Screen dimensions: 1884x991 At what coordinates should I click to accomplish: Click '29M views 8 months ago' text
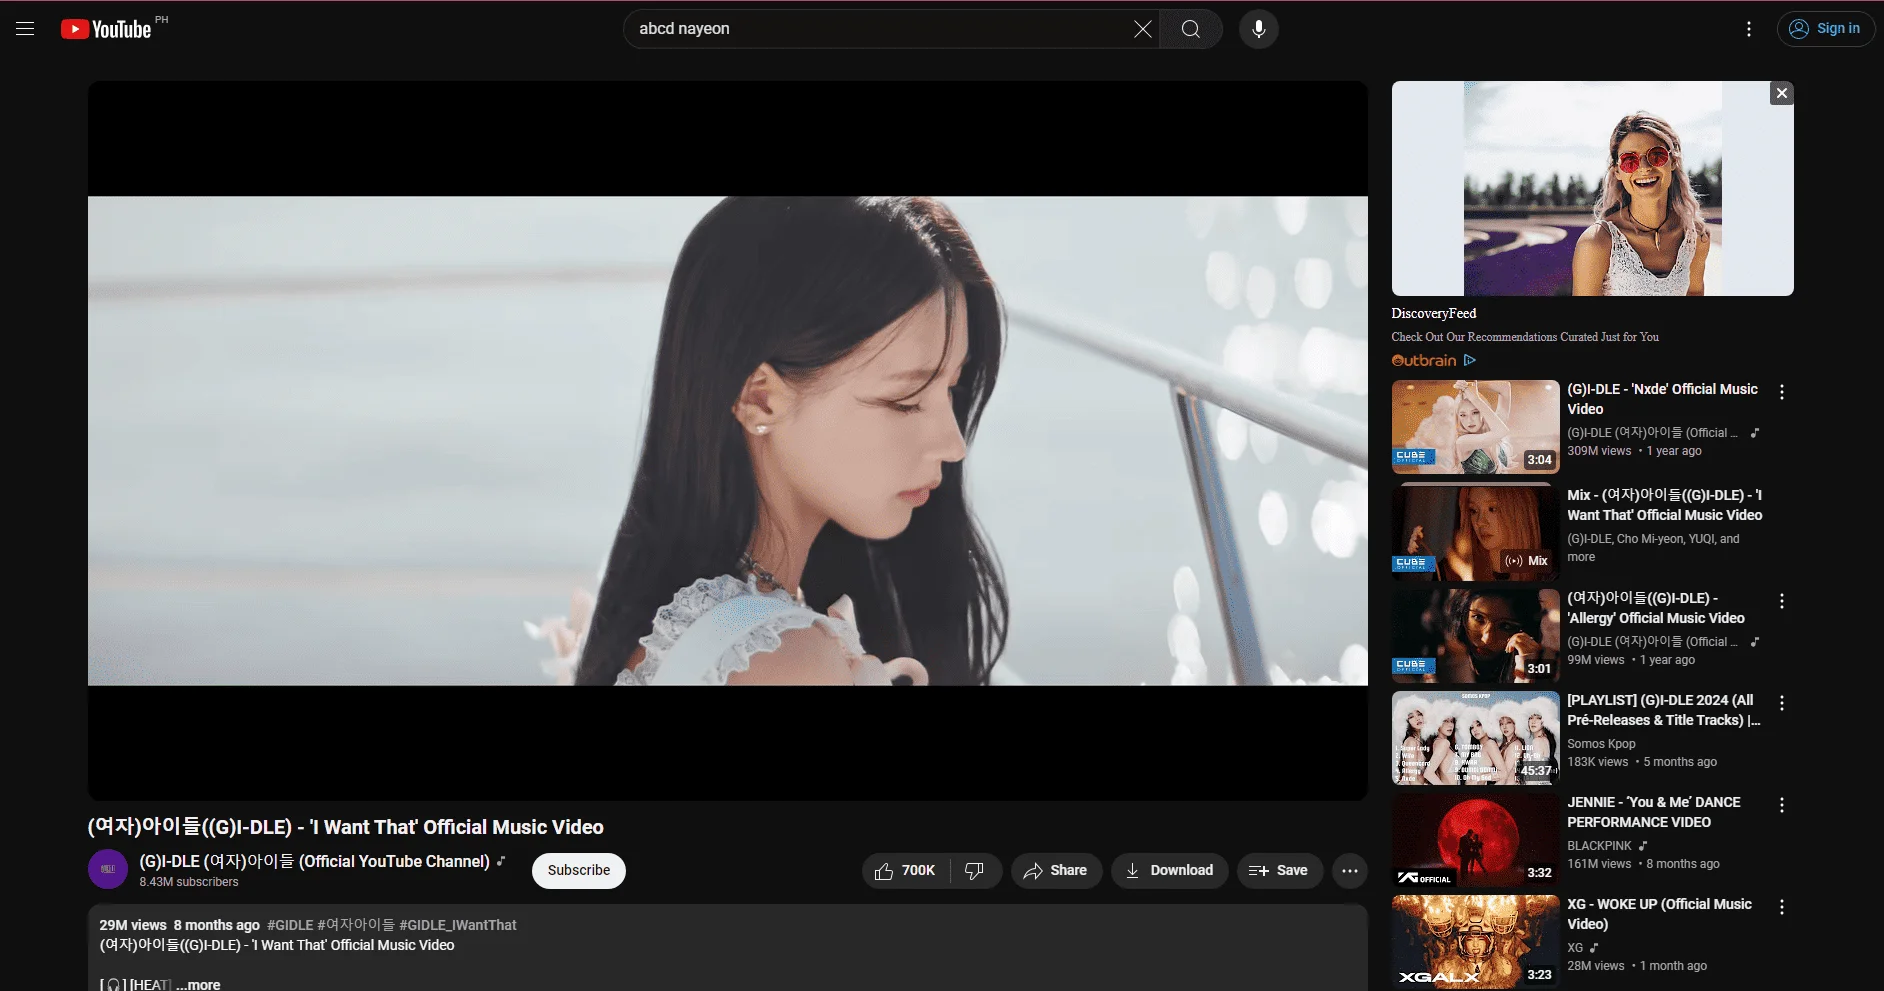180,925
